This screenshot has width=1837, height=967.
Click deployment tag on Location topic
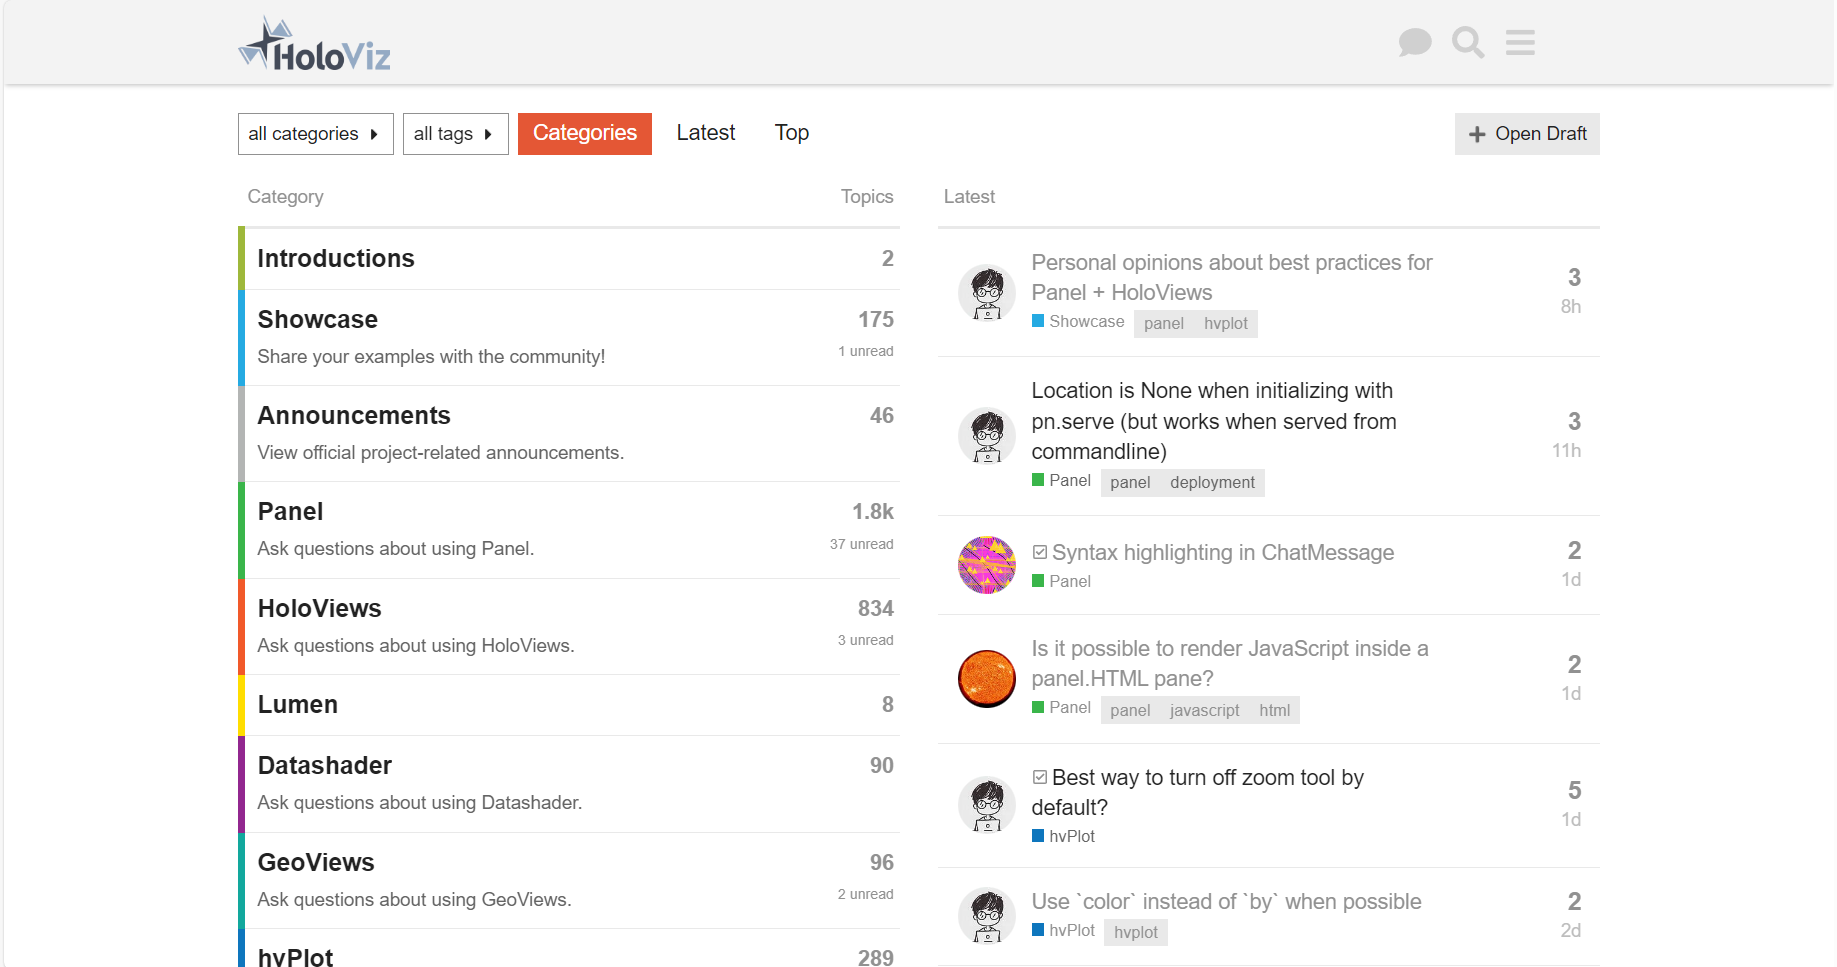click(1212, 482)
